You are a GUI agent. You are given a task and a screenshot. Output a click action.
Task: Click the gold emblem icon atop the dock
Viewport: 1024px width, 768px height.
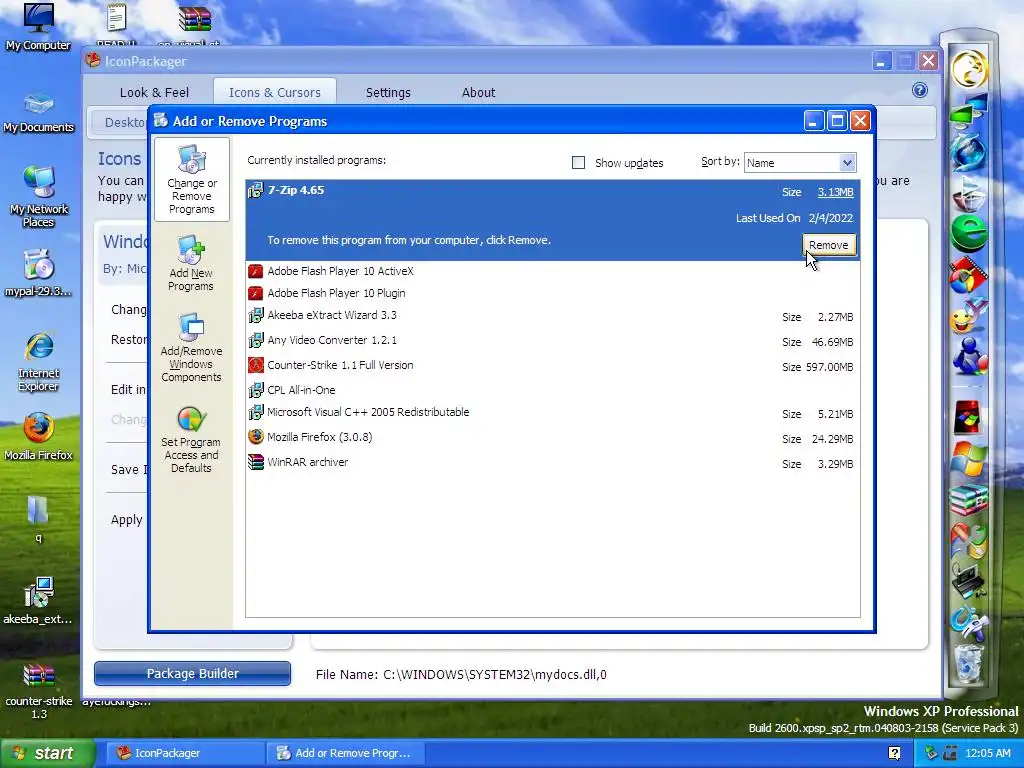(969, 69)
